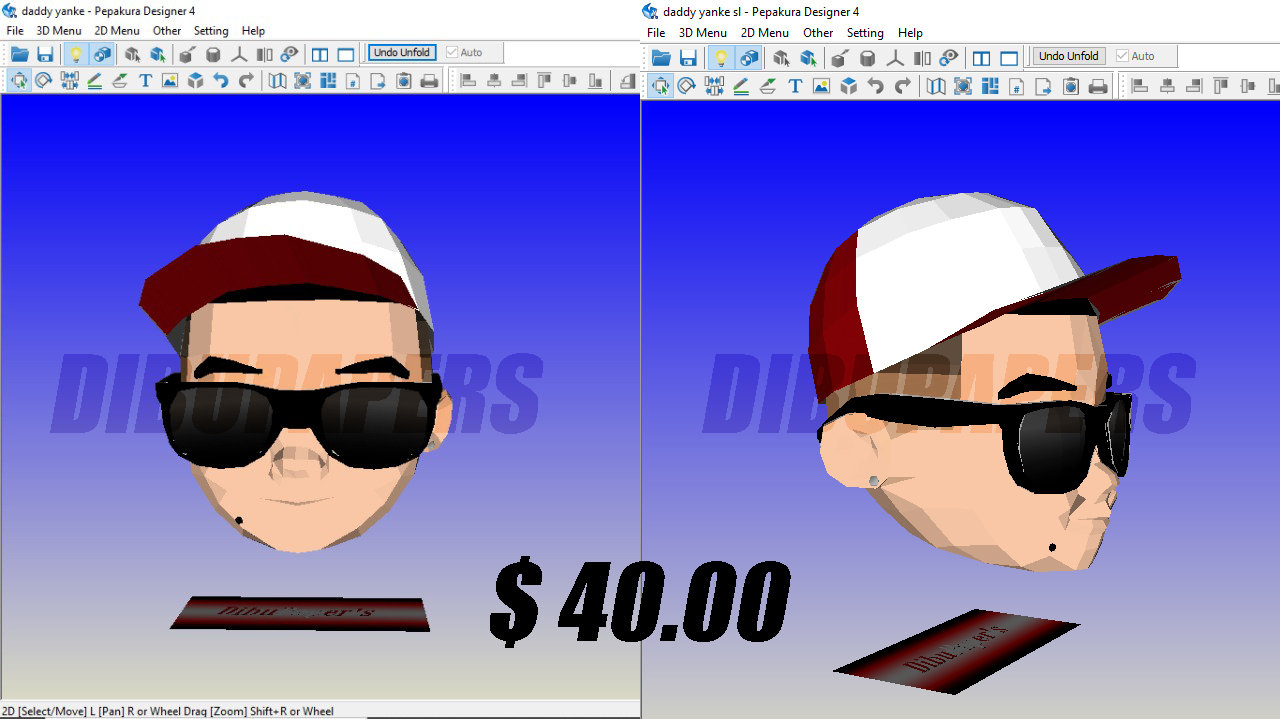
Task: Click the cube-with-pencil icon in left window
Action: tap(187, 54)
